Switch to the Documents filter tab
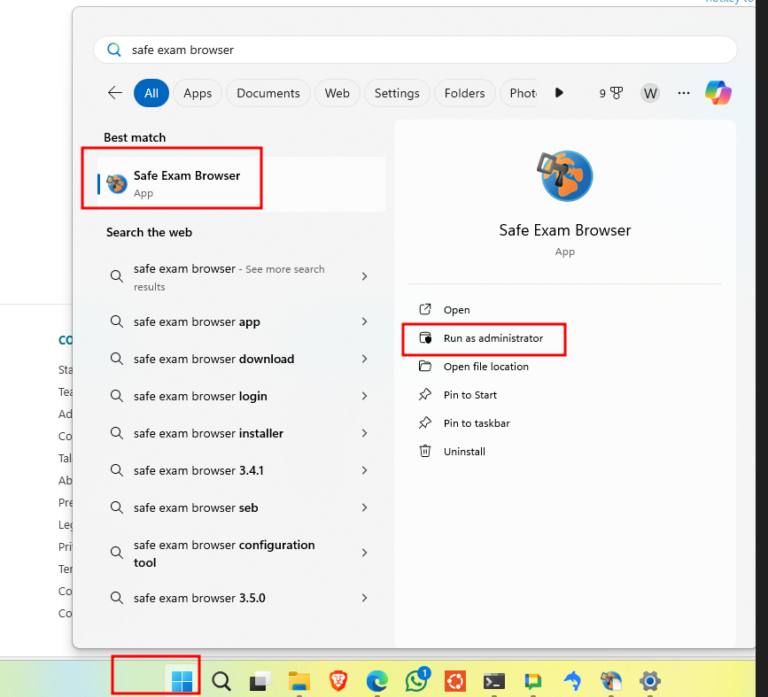Viewport: 768px width, 697px height. pos(268,93)
